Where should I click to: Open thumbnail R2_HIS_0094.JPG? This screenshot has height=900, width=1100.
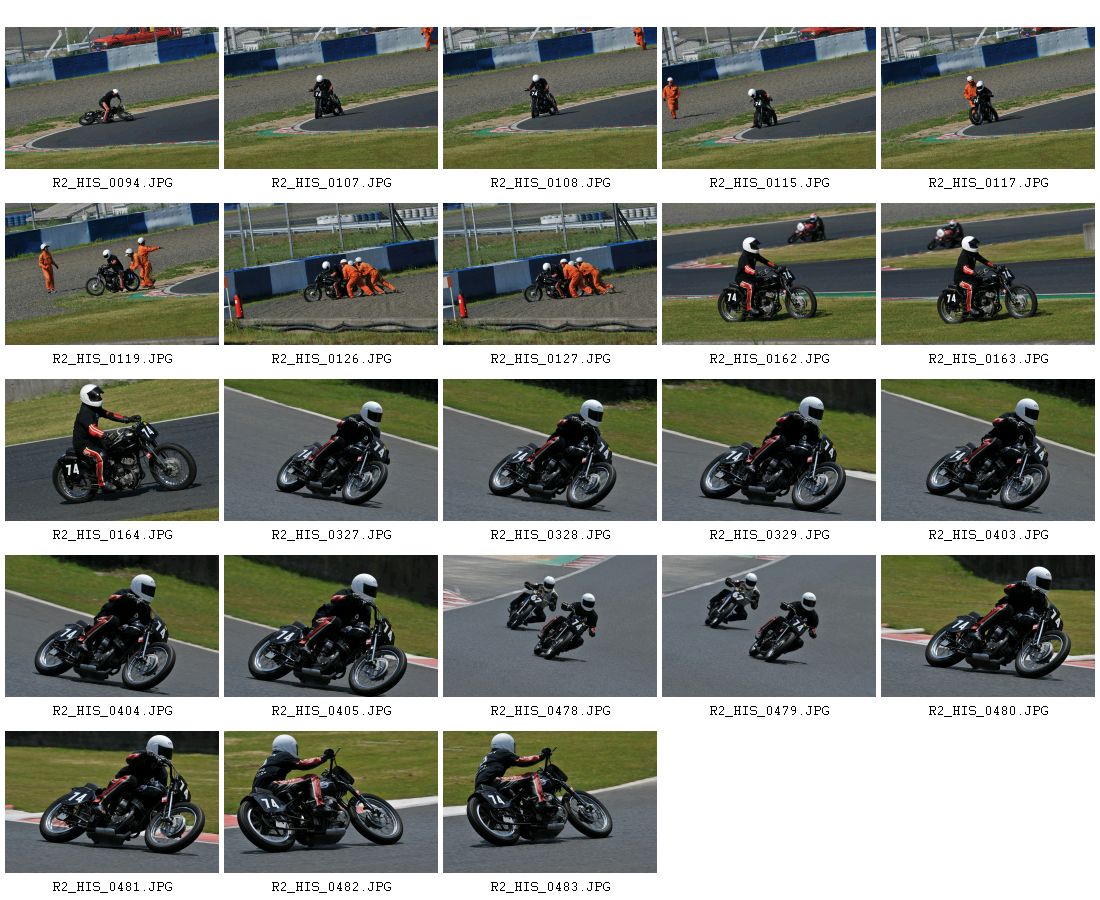coord(112,98)
